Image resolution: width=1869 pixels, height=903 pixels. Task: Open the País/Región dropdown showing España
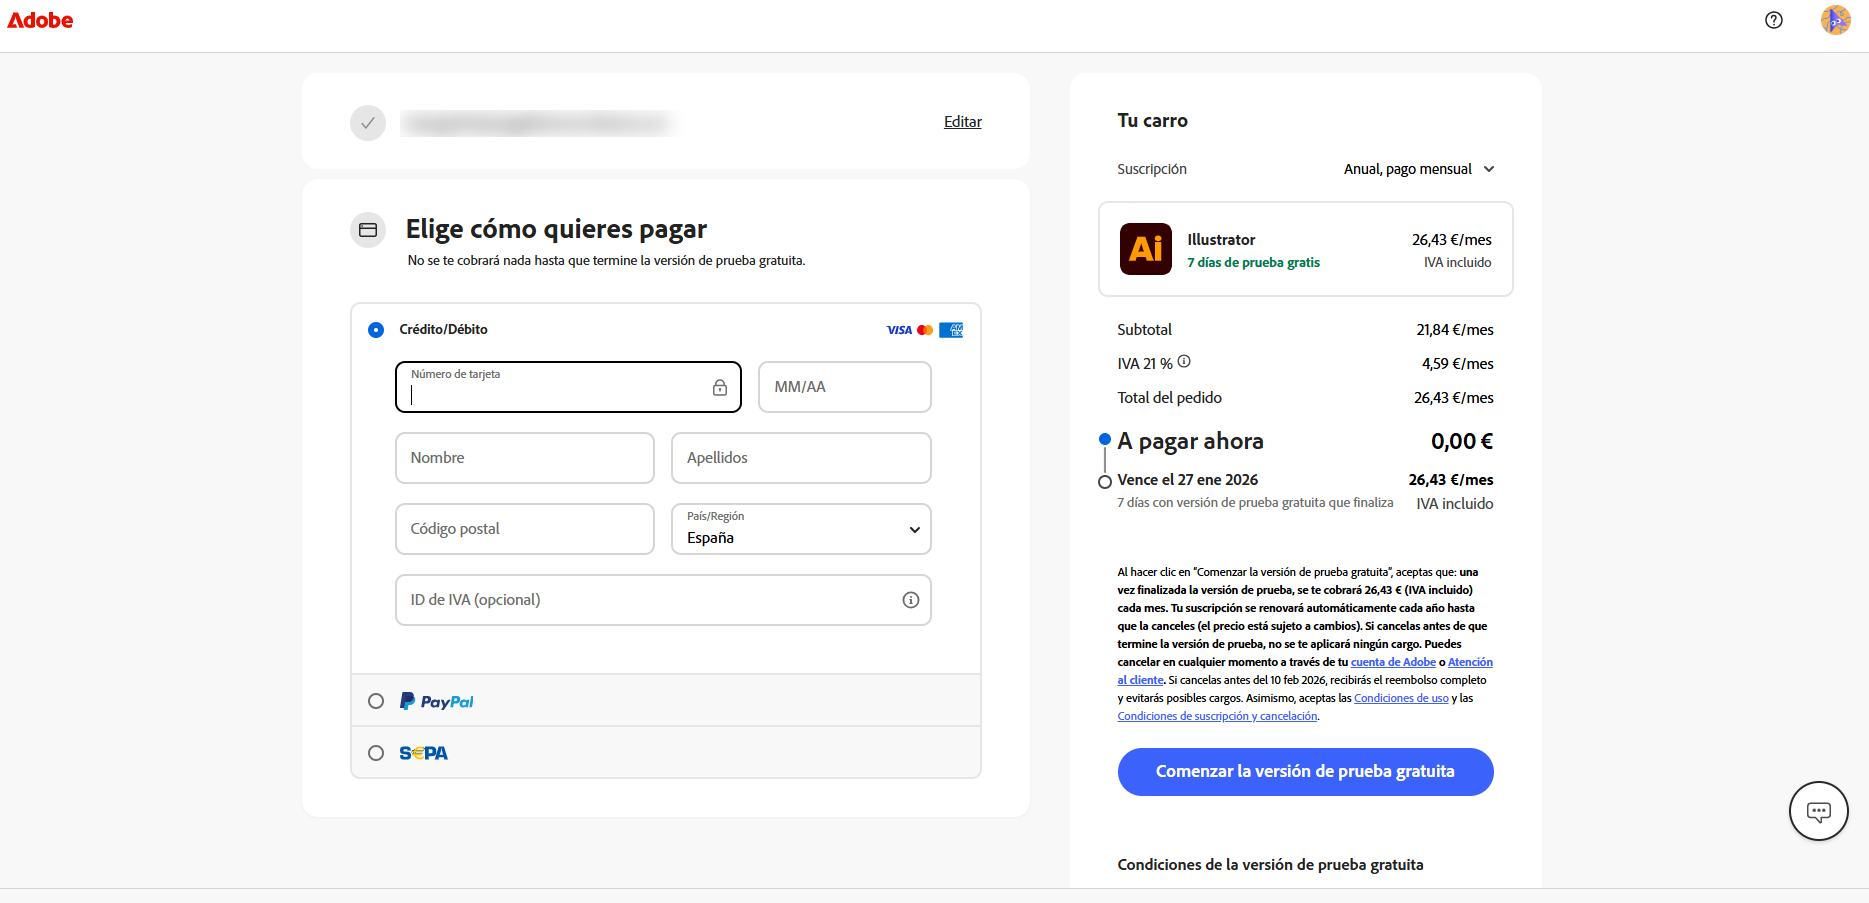[x=800, y=529]
